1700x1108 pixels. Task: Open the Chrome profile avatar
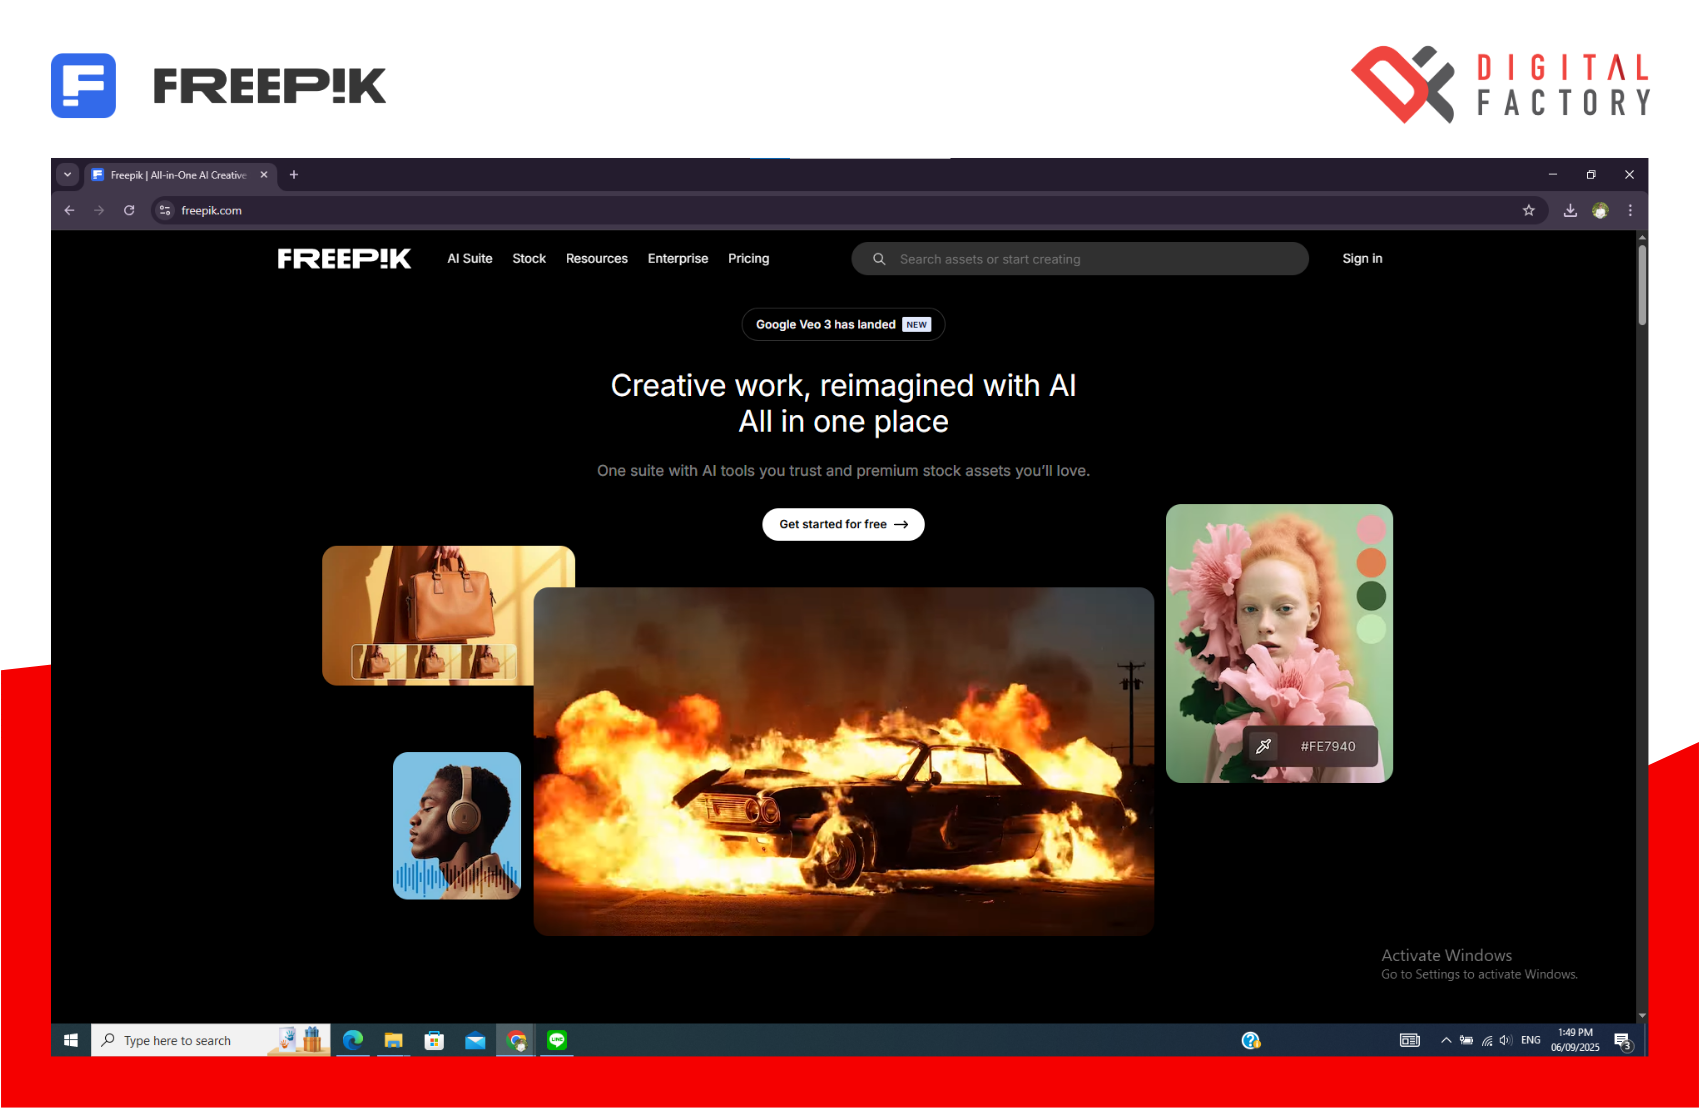point(1600,211)
